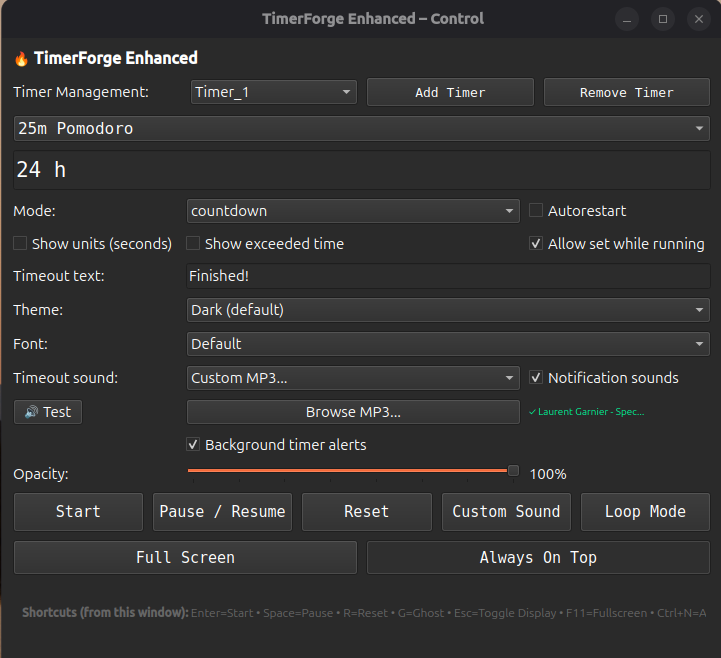This screenshot has width=721, height=658.
Task: Open the countdown Mode dropdown
Action: pyautogui.click(x=352, y=211)
